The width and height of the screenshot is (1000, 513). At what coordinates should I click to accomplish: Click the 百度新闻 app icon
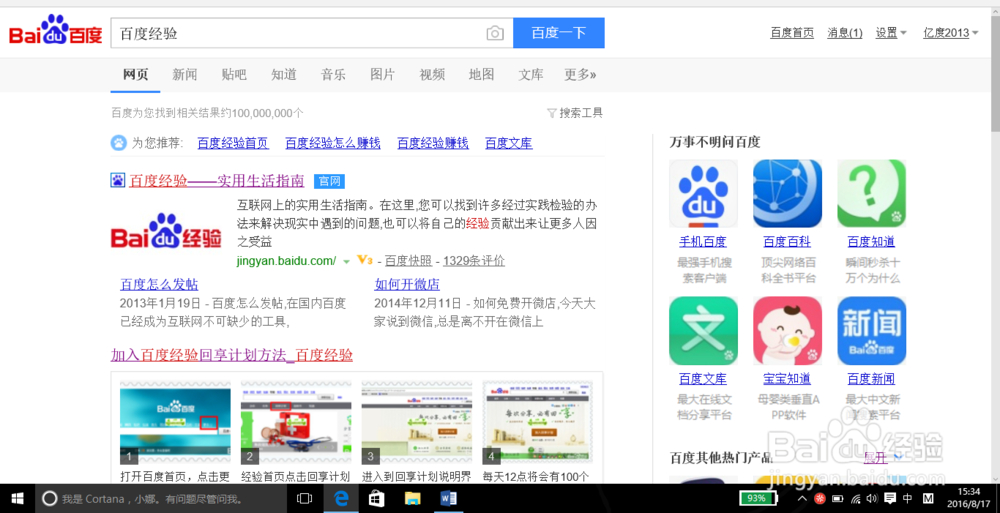pyautogui.click(x=872, y=331)
